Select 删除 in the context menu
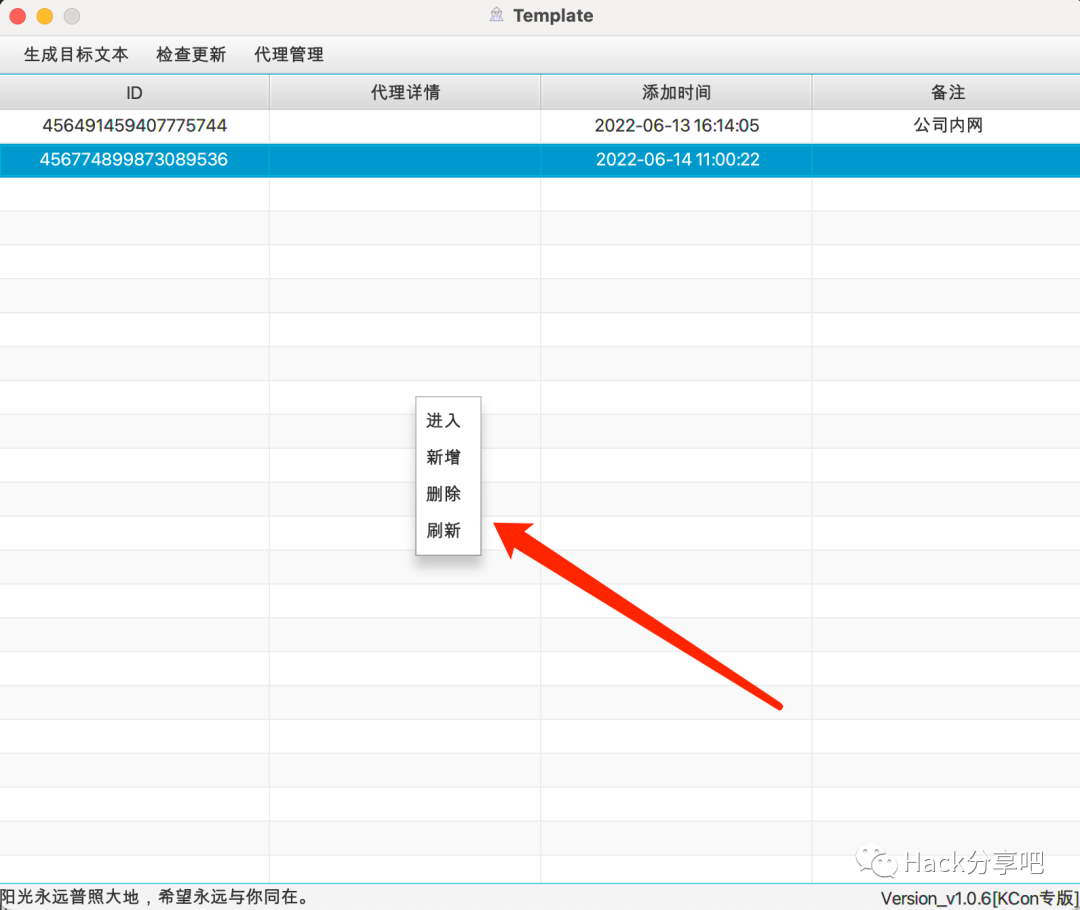The width and height of the screenshot is (1080, 910). pyautogui.click(x=444, y=493)
